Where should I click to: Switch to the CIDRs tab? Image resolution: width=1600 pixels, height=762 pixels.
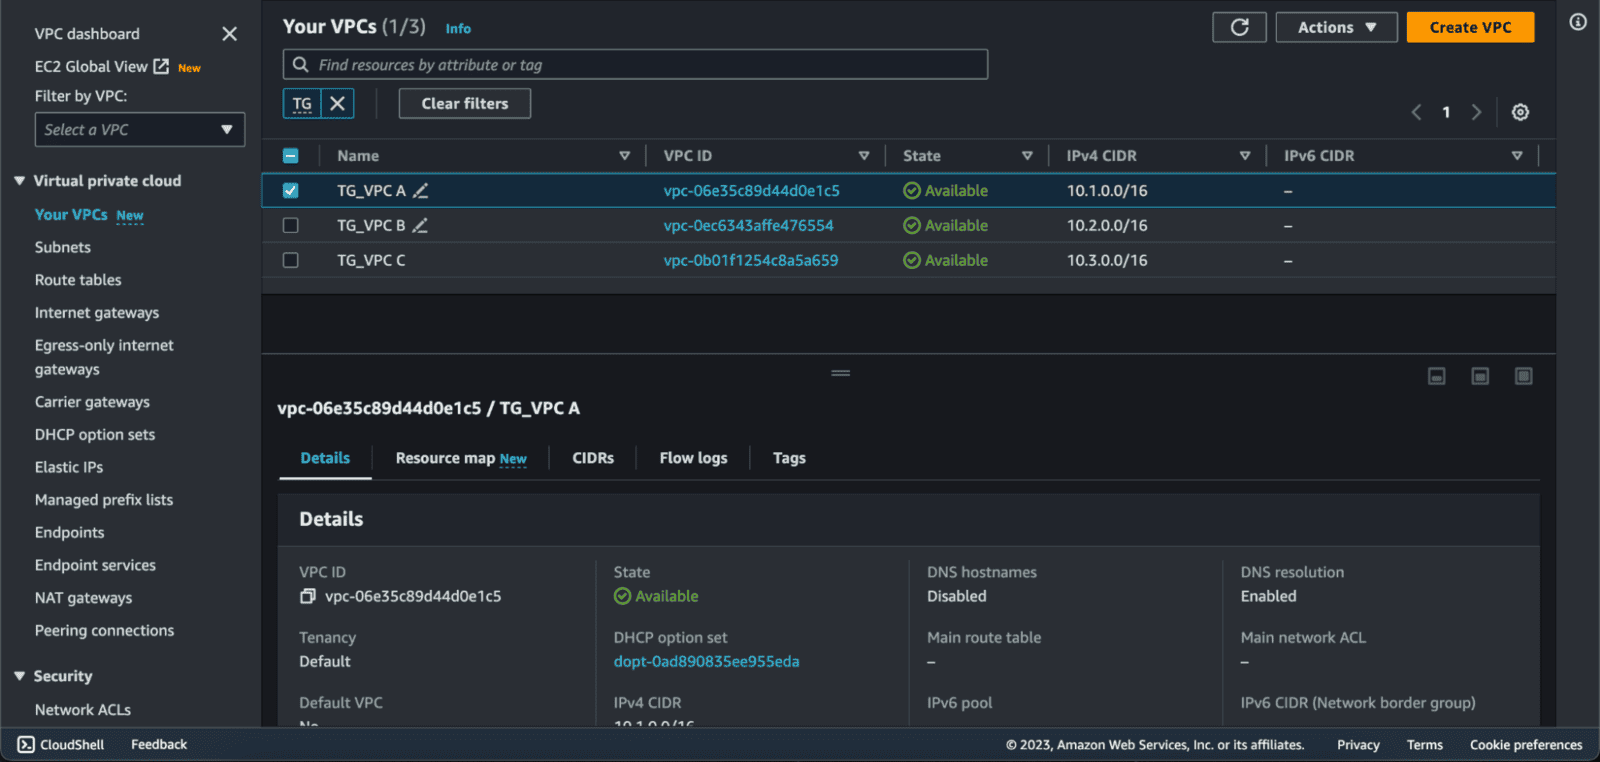[x=593, y=458]
